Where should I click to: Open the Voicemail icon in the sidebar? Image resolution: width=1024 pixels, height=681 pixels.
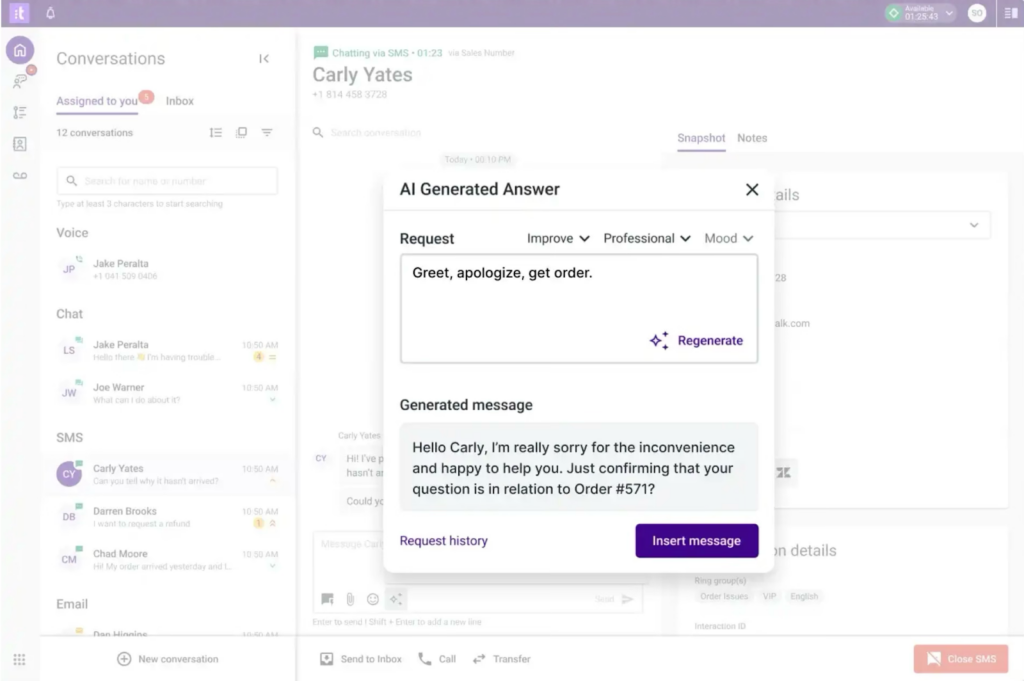[x=20, y=176]
